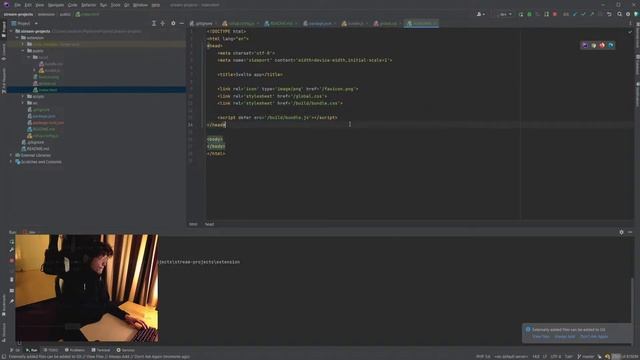The image size is (640, 360).
Task: Collapse the public folder
Action: tap(23, 51)
